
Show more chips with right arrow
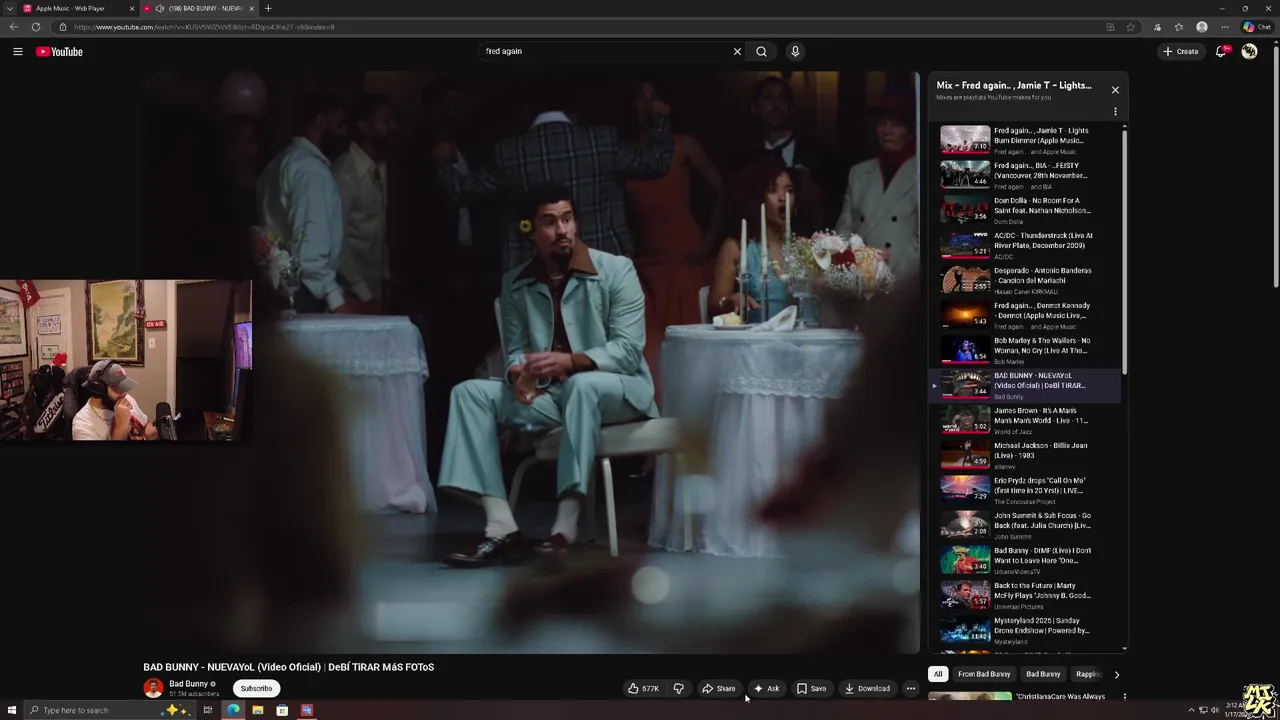click(1116, 674)
